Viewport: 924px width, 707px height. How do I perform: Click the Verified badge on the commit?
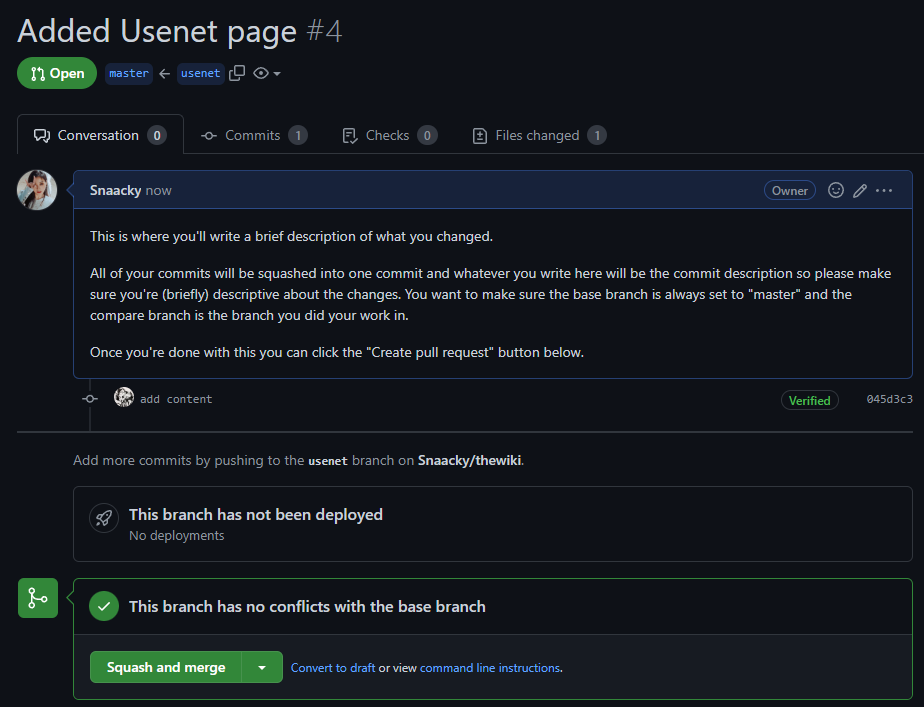tap(809, 399)
